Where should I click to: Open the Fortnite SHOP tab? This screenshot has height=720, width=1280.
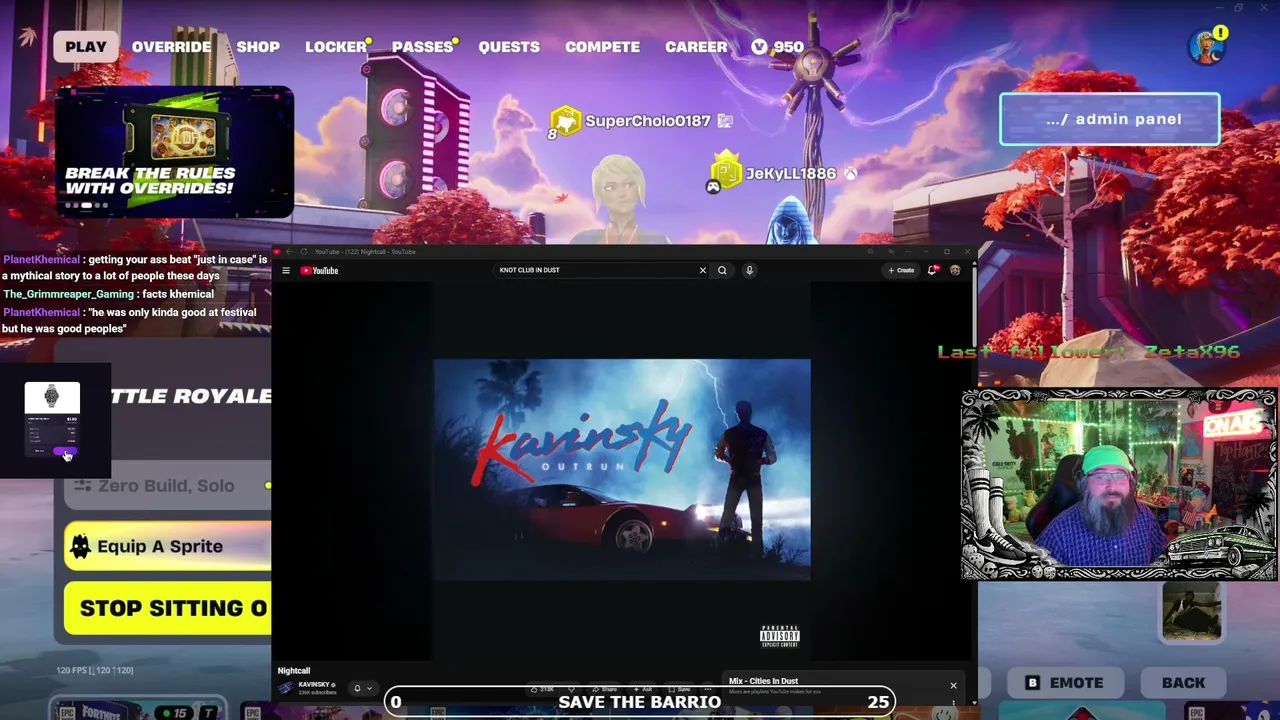[x=258, y=46]
